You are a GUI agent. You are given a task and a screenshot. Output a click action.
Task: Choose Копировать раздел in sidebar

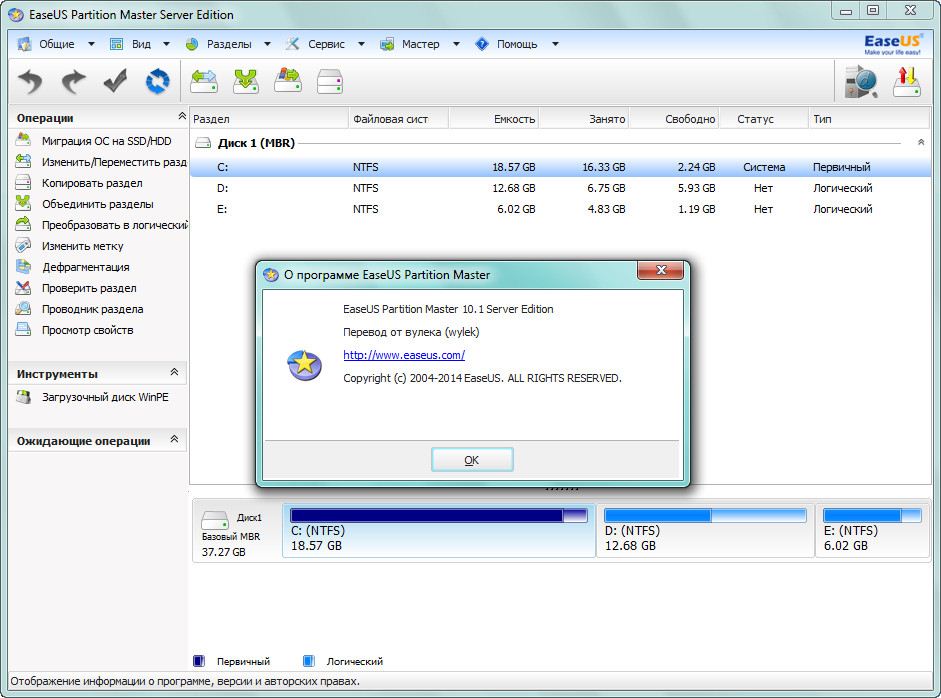[x=92, y=183]
